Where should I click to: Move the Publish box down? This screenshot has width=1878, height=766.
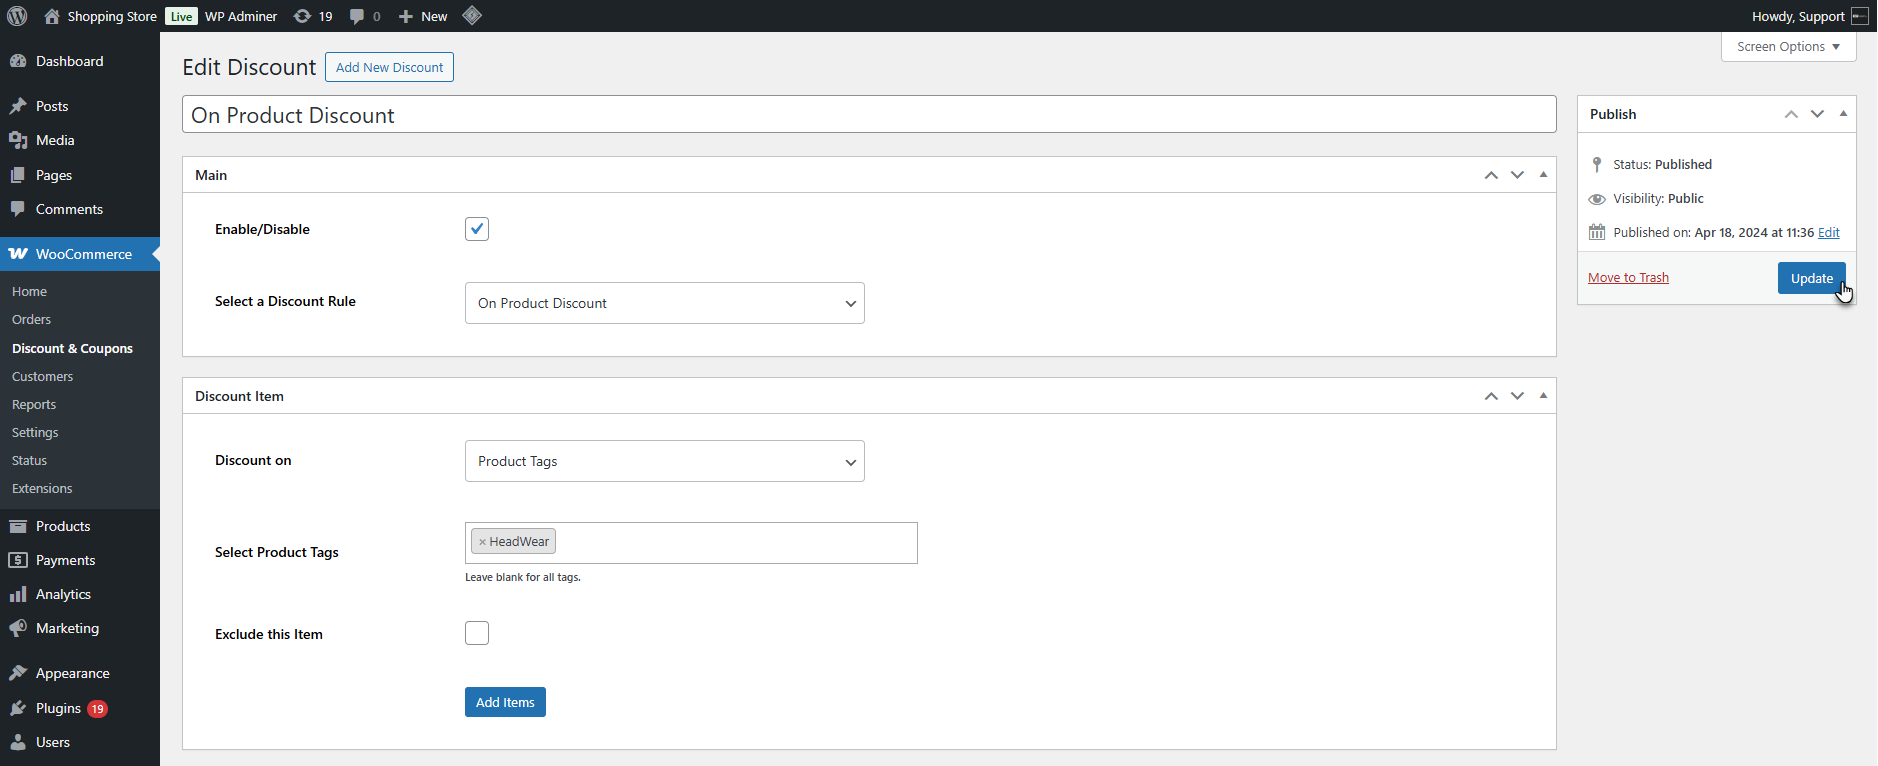[x=1817, y=114]
